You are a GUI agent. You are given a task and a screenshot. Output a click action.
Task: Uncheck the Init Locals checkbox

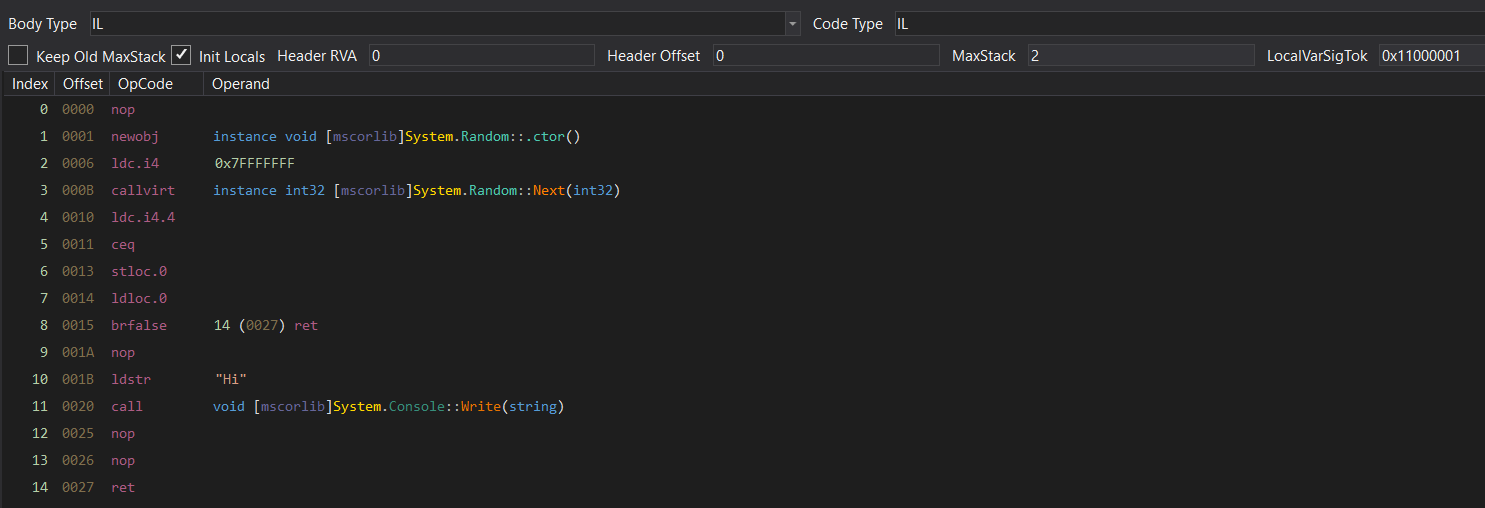point(181,55)
